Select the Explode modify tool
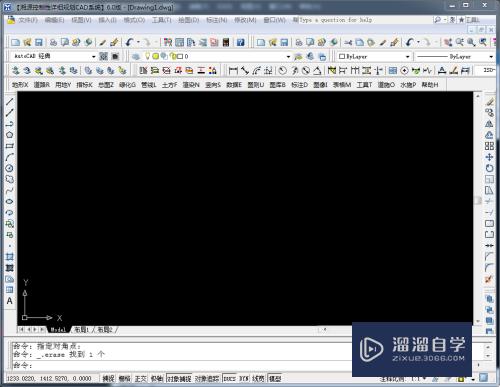Screen dimensions: 500x387 489,279
